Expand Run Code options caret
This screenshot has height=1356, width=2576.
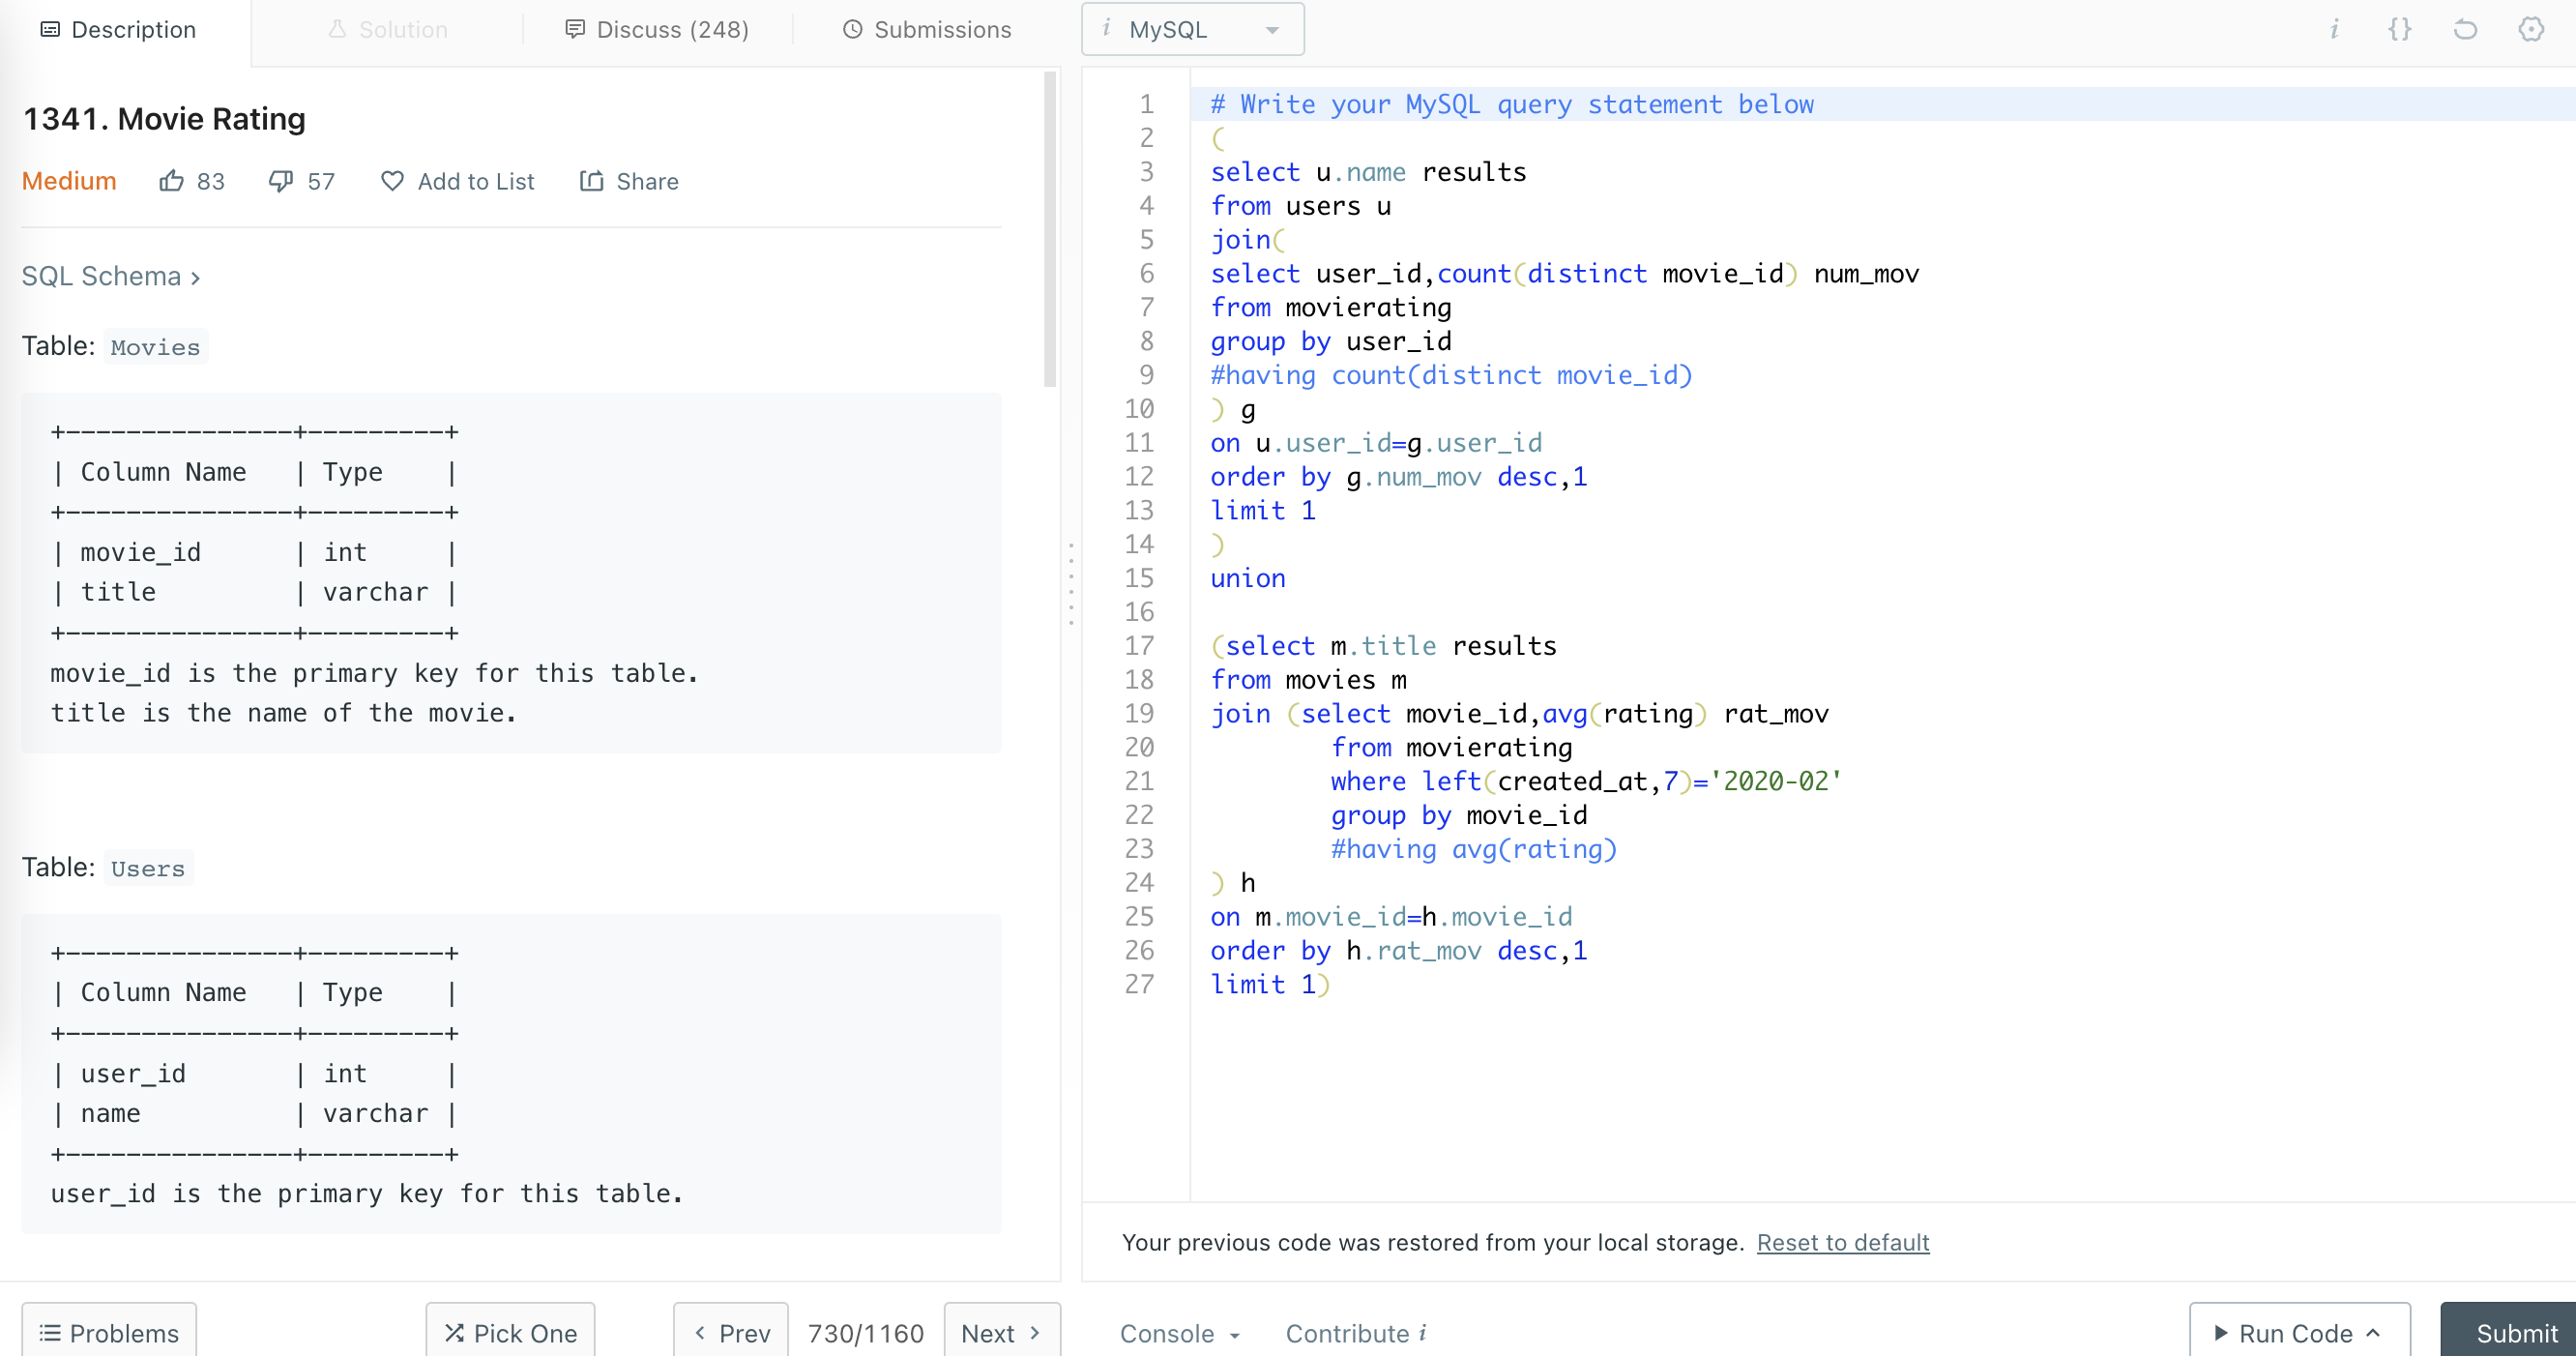coord(2374,1333)
